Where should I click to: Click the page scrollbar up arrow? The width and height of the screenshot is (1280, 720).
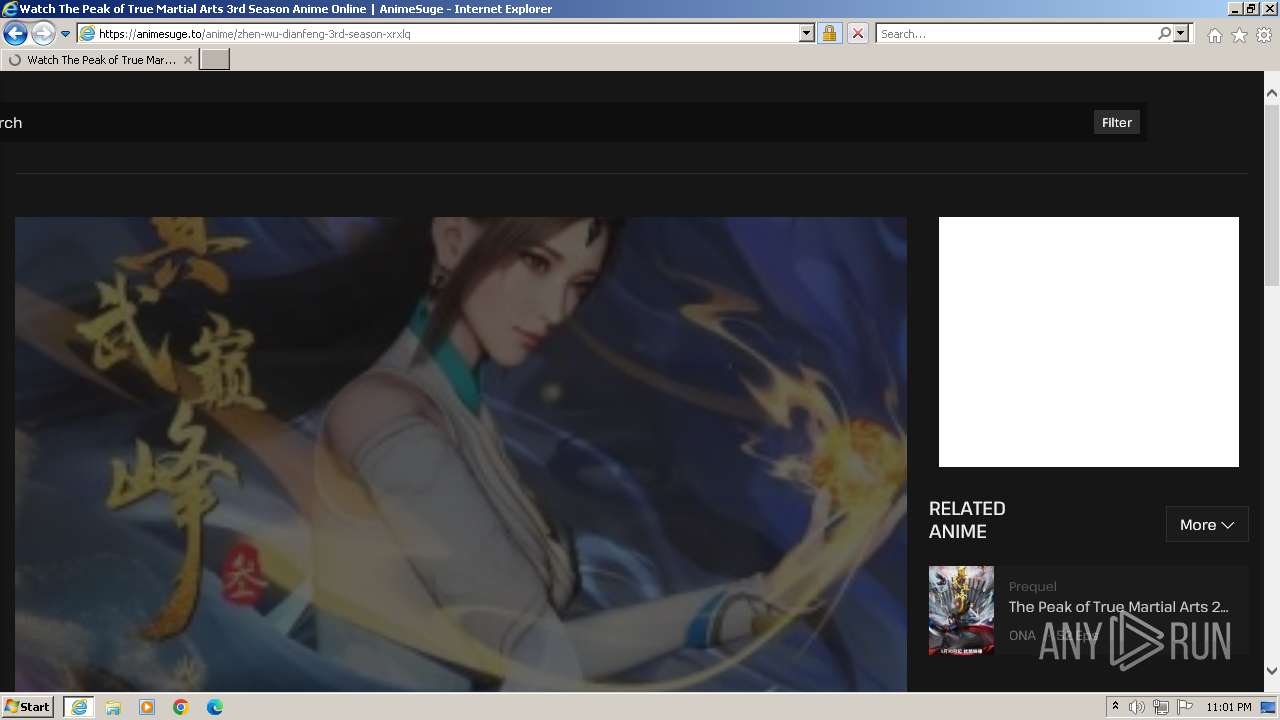[1272, 93]
